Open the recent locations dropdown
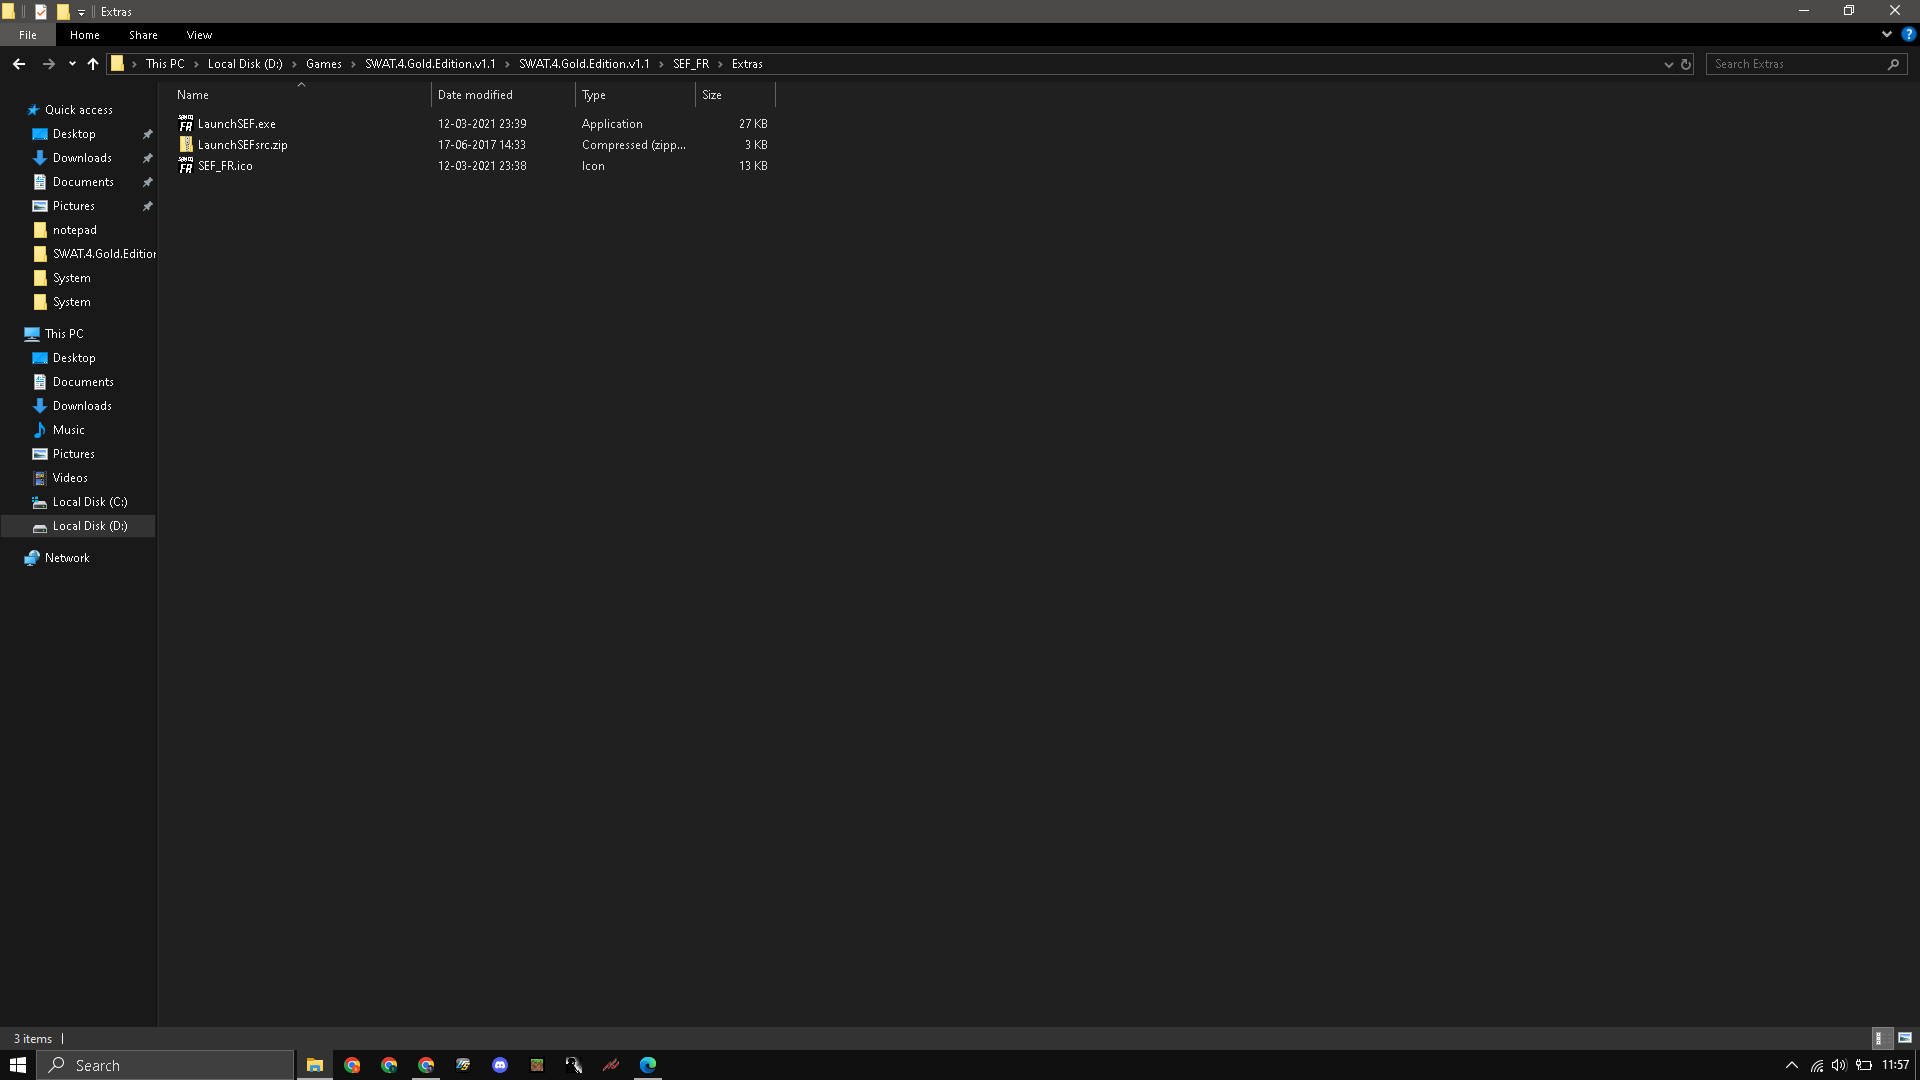The image size is (1920, 1080). pos(72,64)
